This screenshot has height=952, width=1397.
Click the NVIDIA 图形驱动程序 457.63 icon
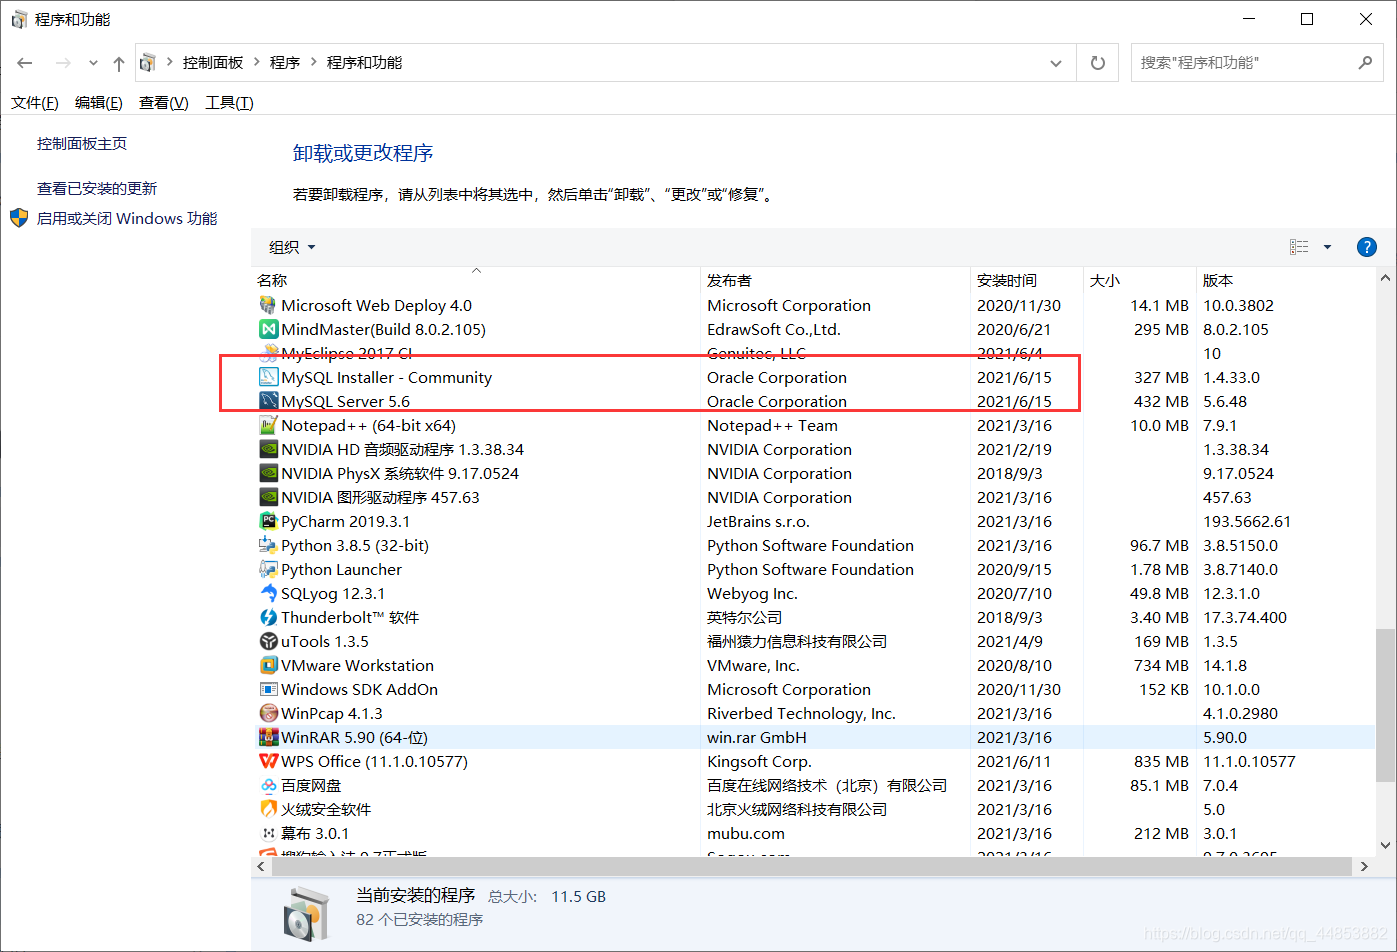click(x=268, y=497)
